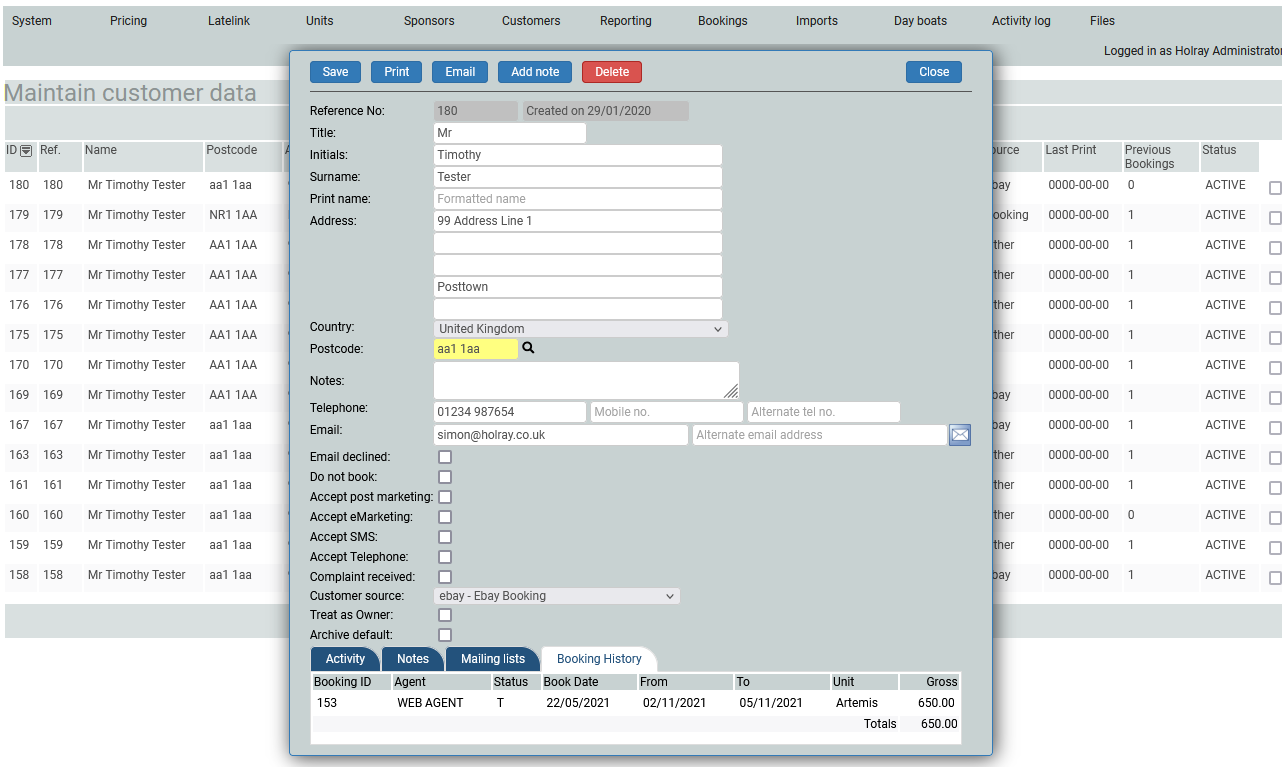The height and width of the screenshot is (767, 1282).
Task: Click the yellow Postcode field
Action: coord(475,349)
